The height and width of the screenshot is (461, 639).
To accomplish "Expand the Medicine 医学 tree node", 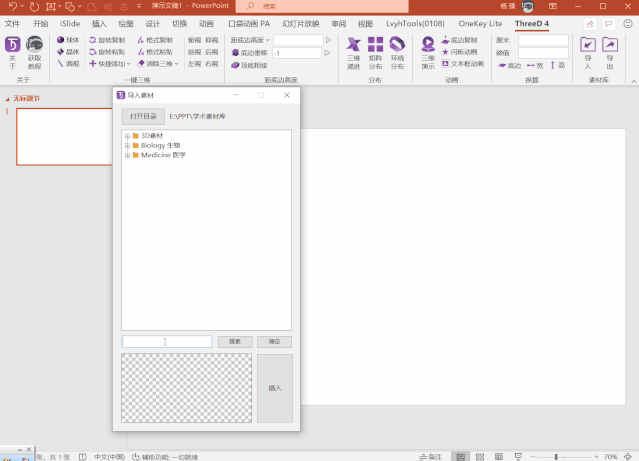I will pyautogui.click(x=127, y=155).
